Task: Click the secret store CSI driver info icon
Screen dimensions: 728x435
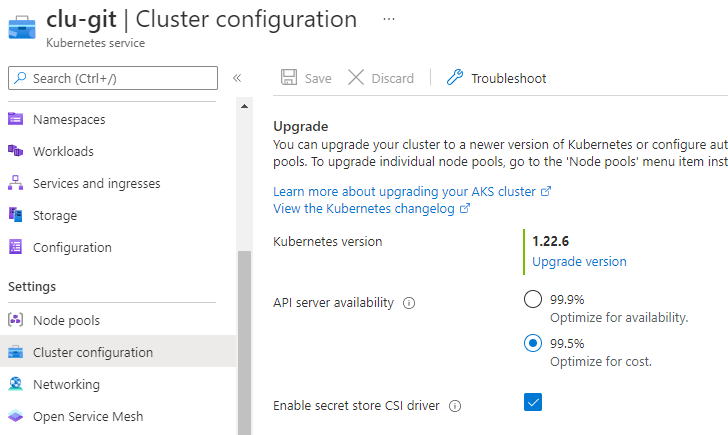Action: click(455, 406)
